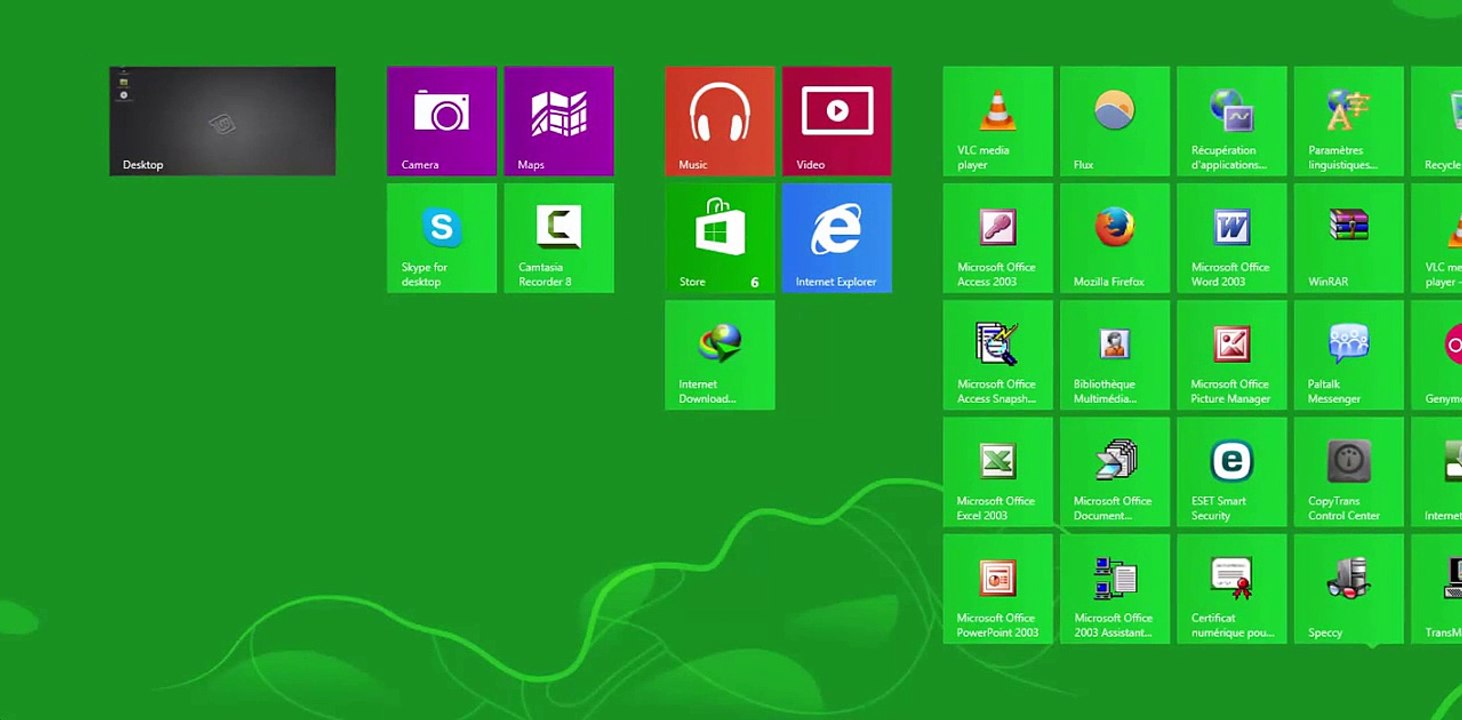The height and width of the screenshot is (720, 1462).
Task: Open the Windows Store tile
Action: click(720, 238)
